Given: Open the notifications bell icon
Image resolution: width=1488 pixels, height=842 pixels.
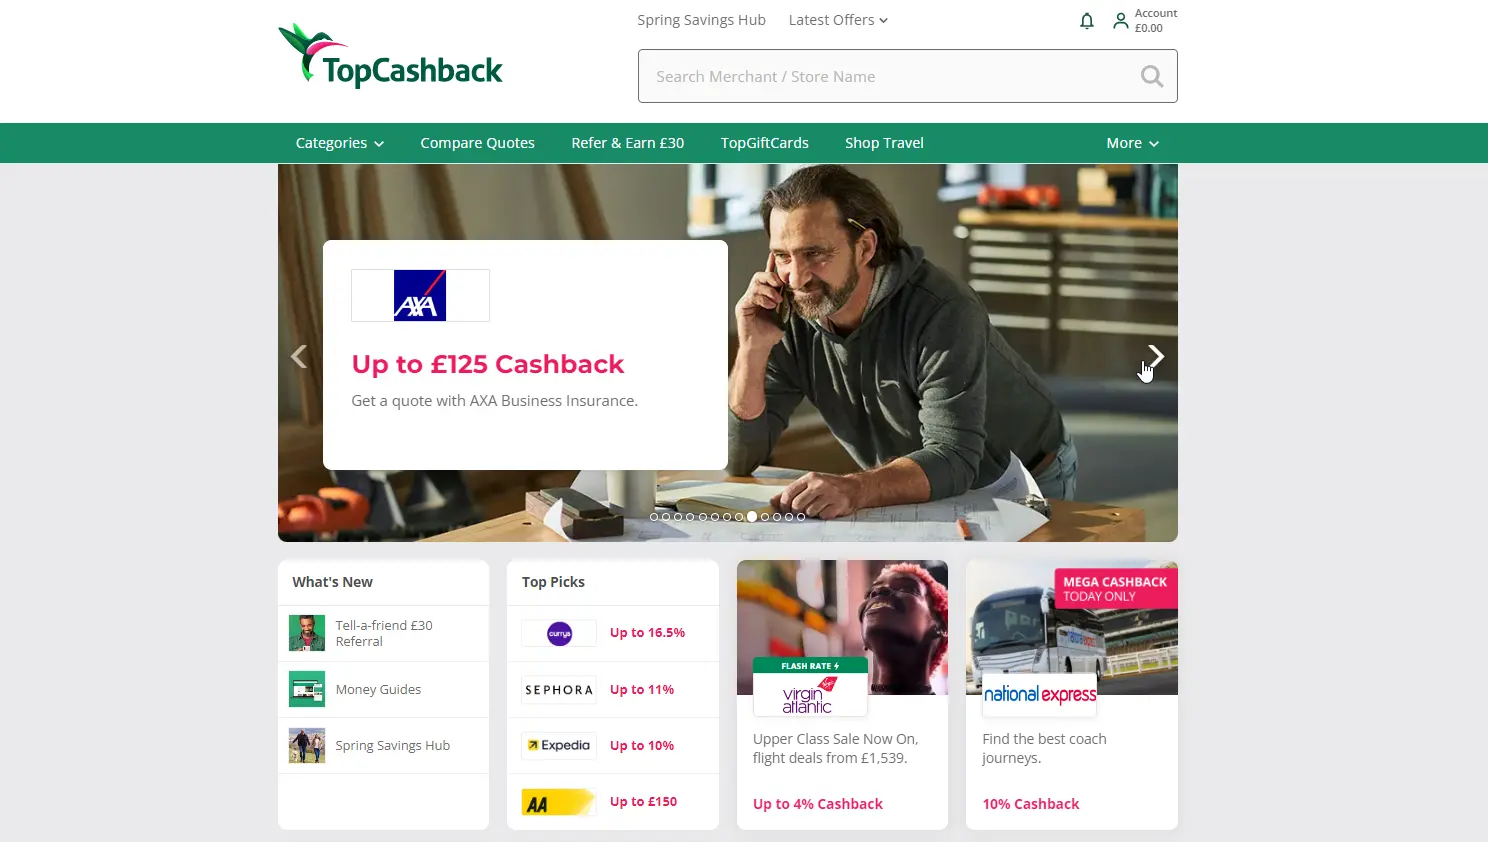Looking at the screenshot, I should click(x=1087, y=21).
